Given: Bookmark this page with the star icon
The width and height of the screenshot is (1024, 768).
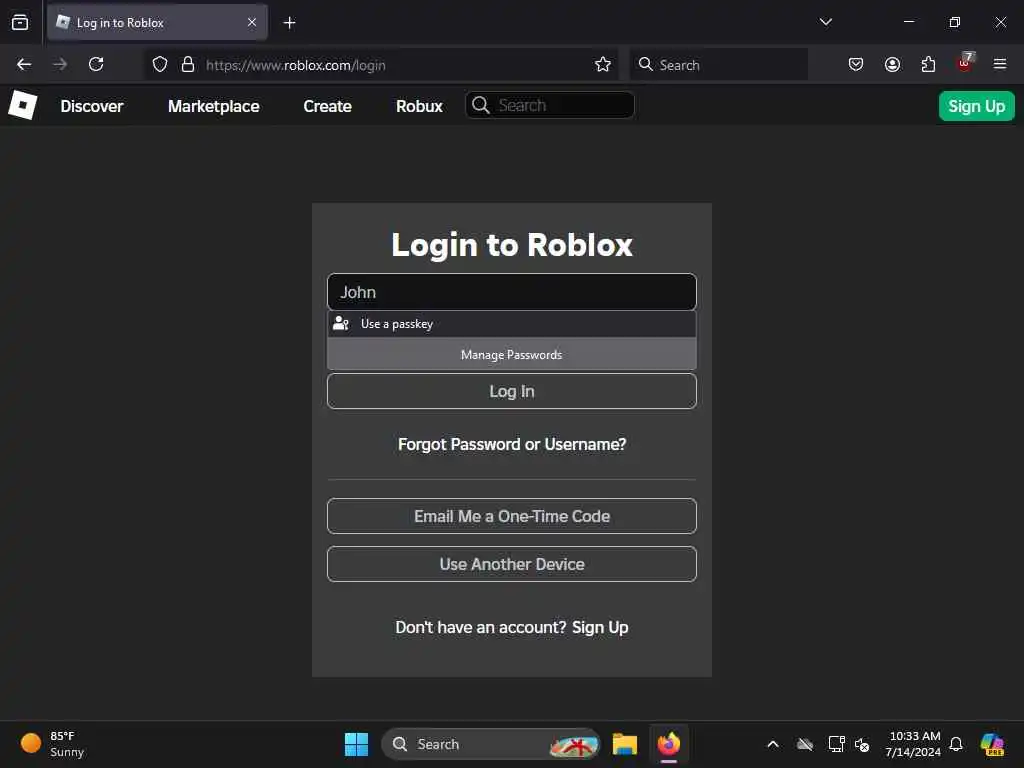Looking at the screenshot, I should click(x=603, y=64).
